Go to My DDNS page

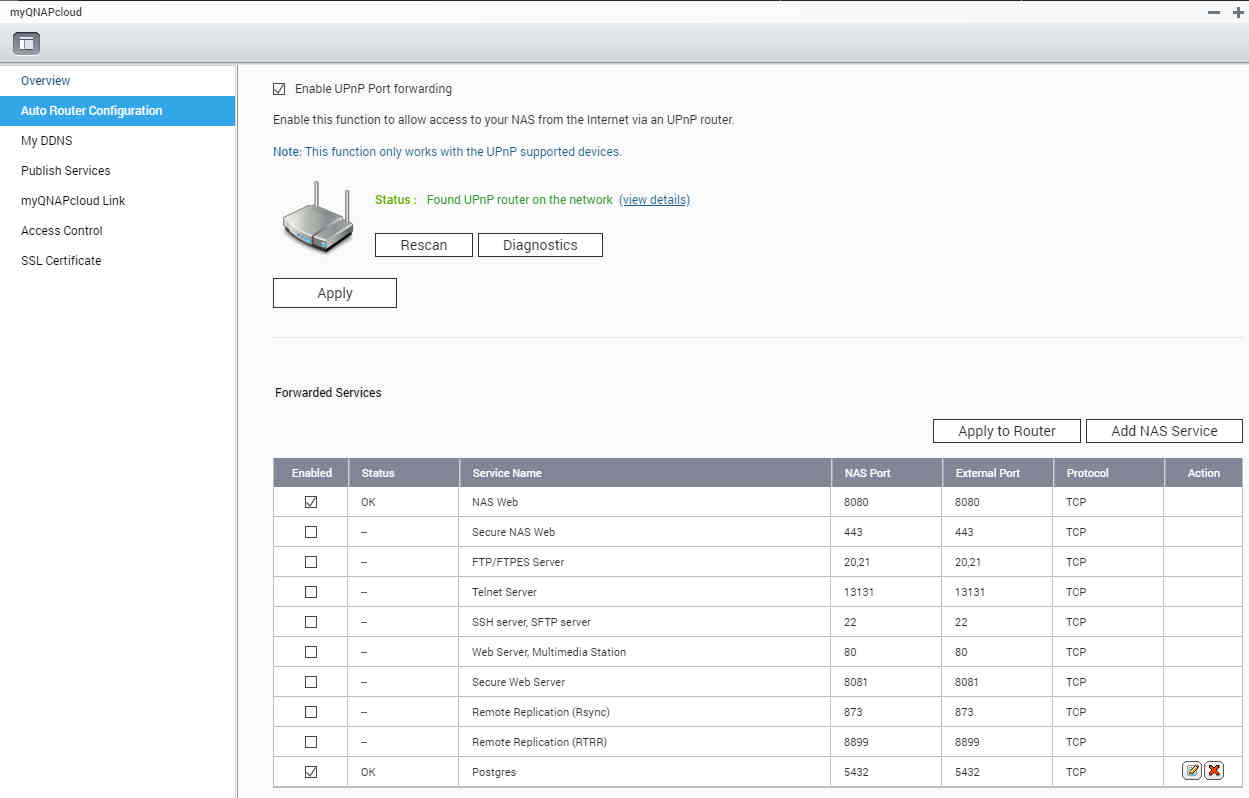47,141
